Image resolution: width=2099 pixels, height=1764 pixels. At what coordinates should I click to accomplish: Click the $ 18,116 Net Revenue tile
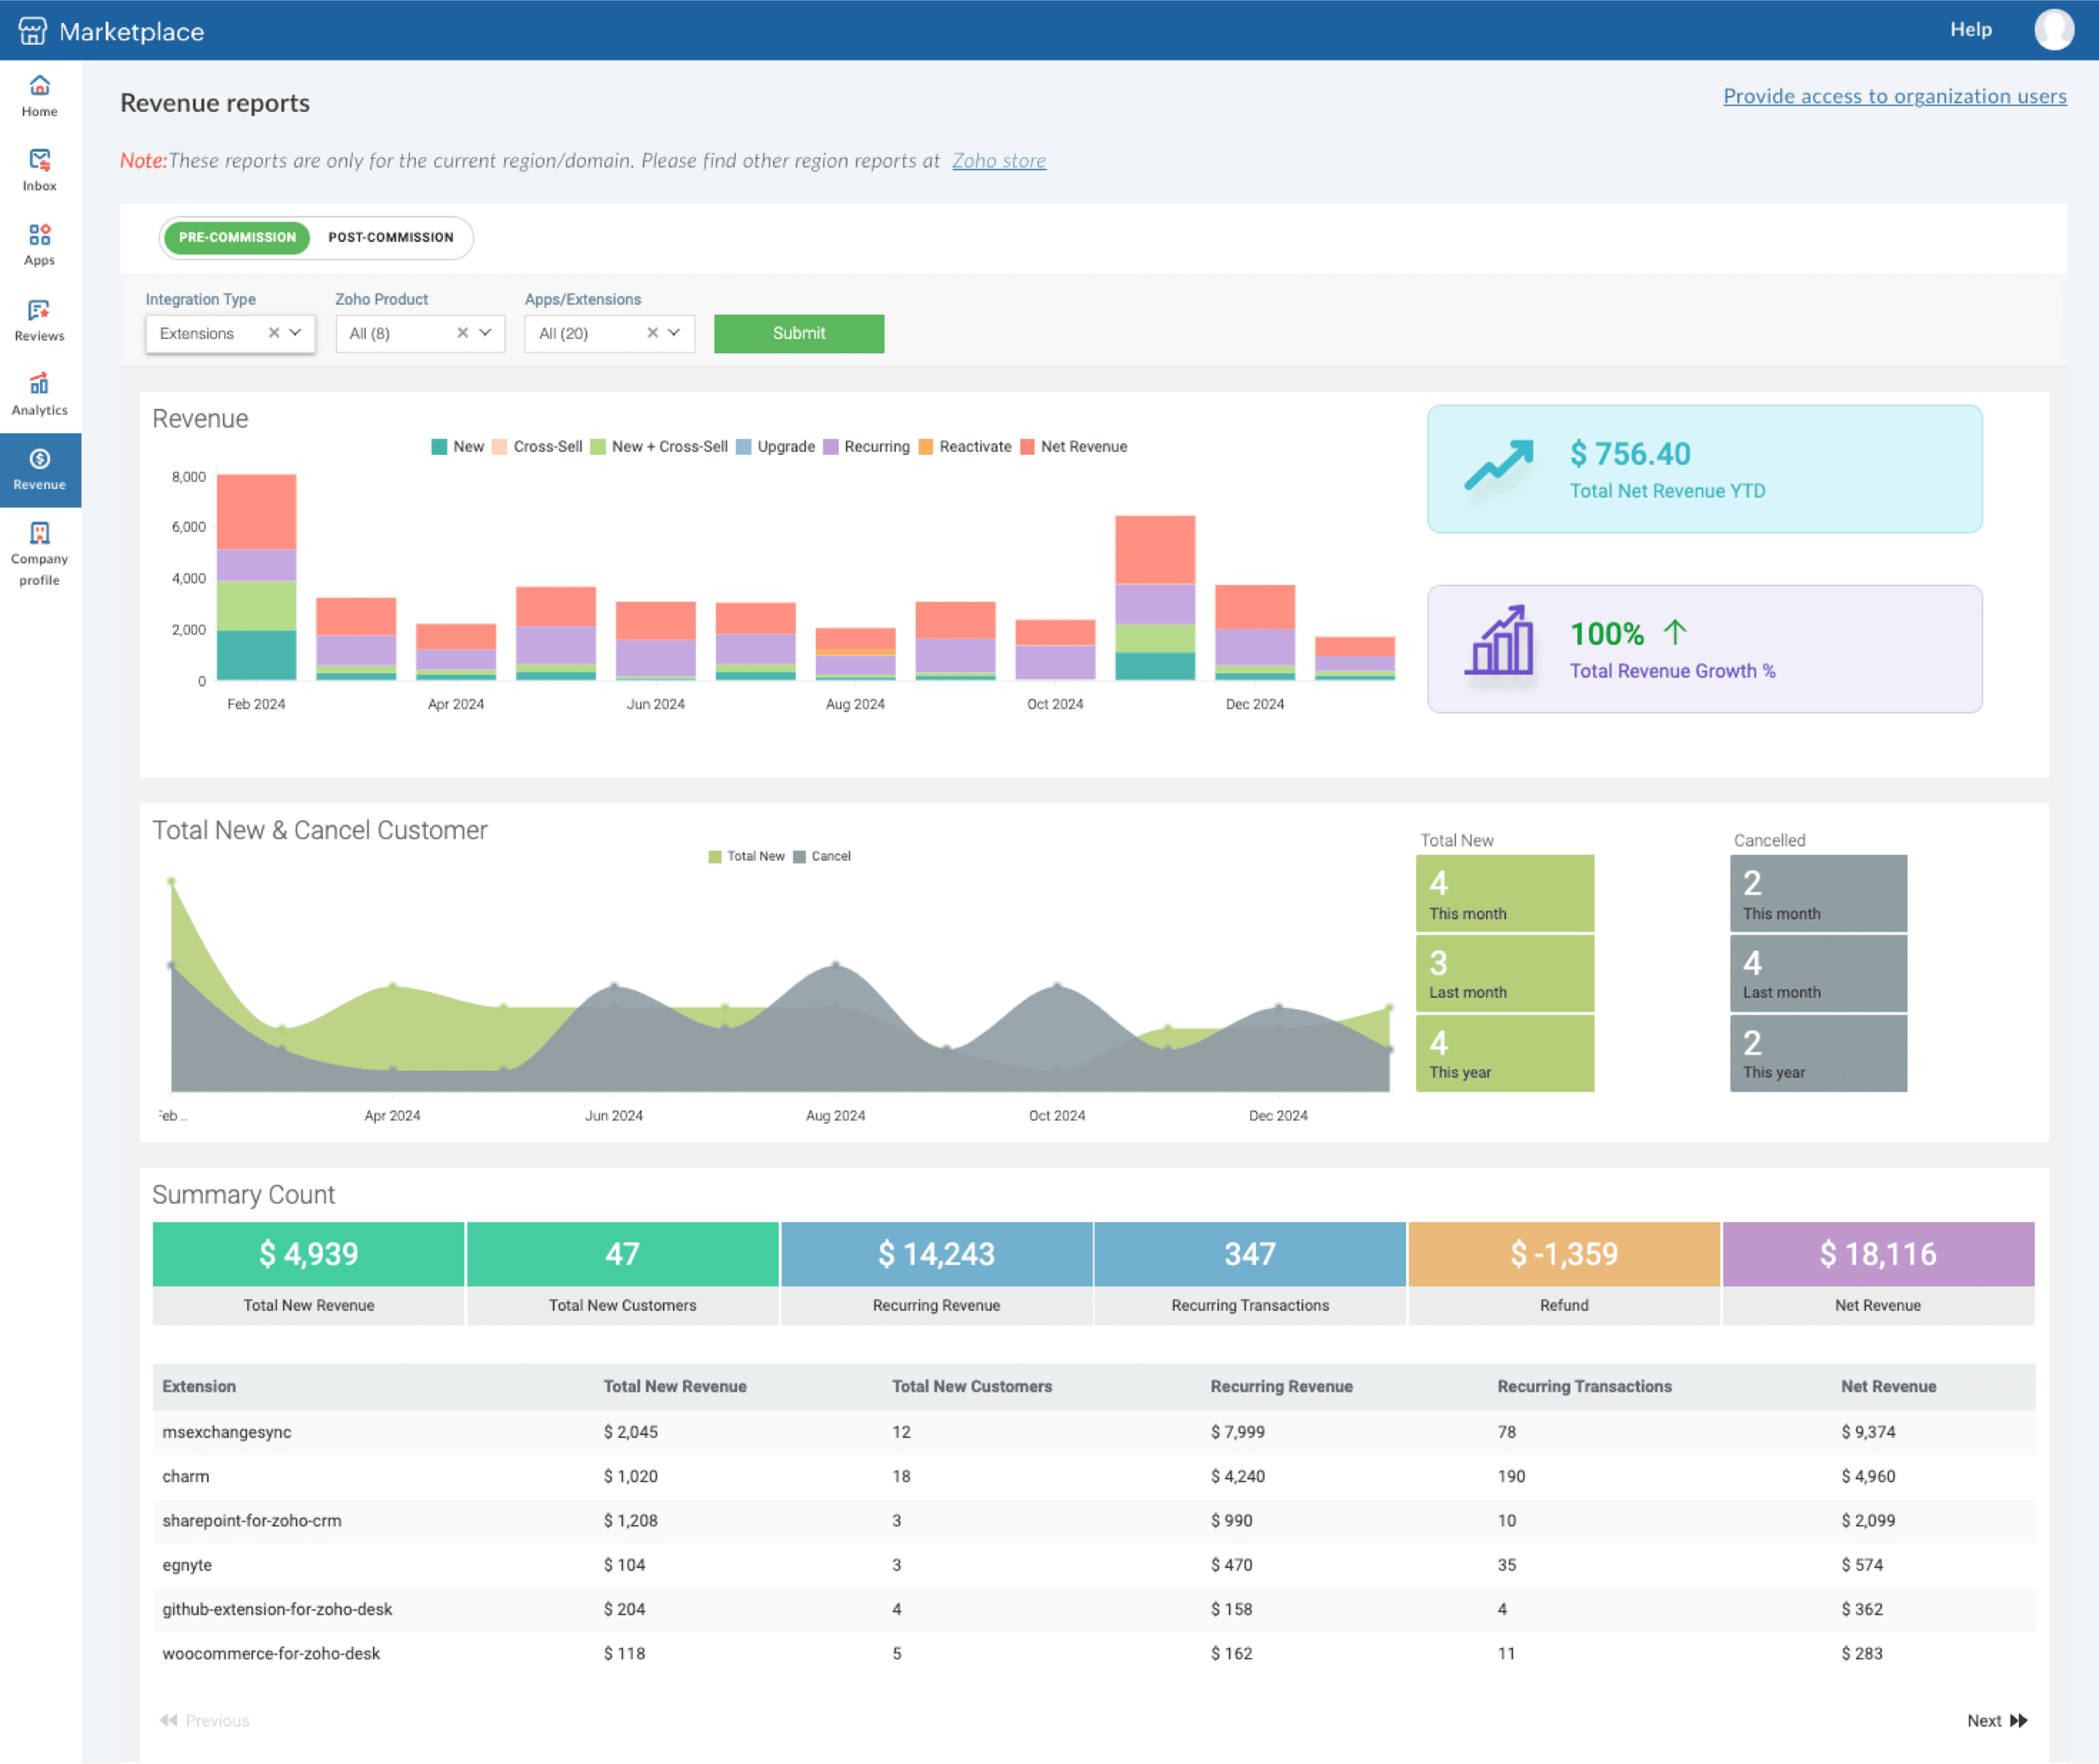pyautogui.click(x=1878, y=1273)
